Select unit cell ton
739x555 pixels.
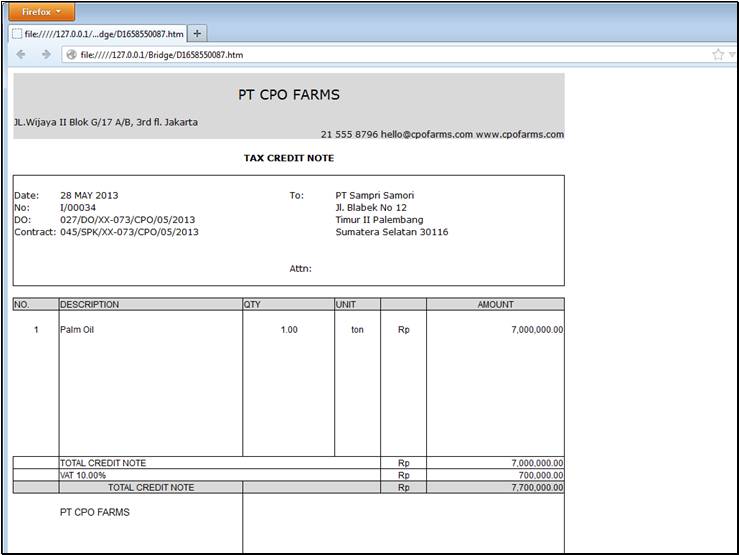tap(357, 330)
